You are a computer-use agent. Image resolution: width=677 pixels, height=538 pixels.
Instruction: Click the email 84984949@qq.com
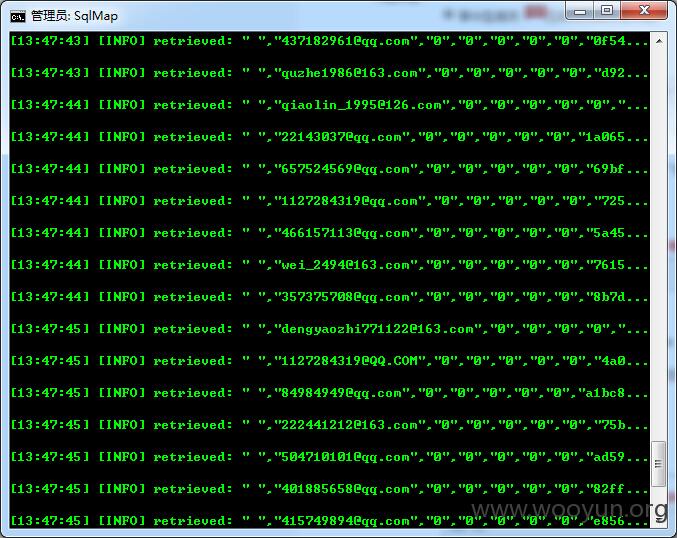pyautogui.click(x=341, y=393)
